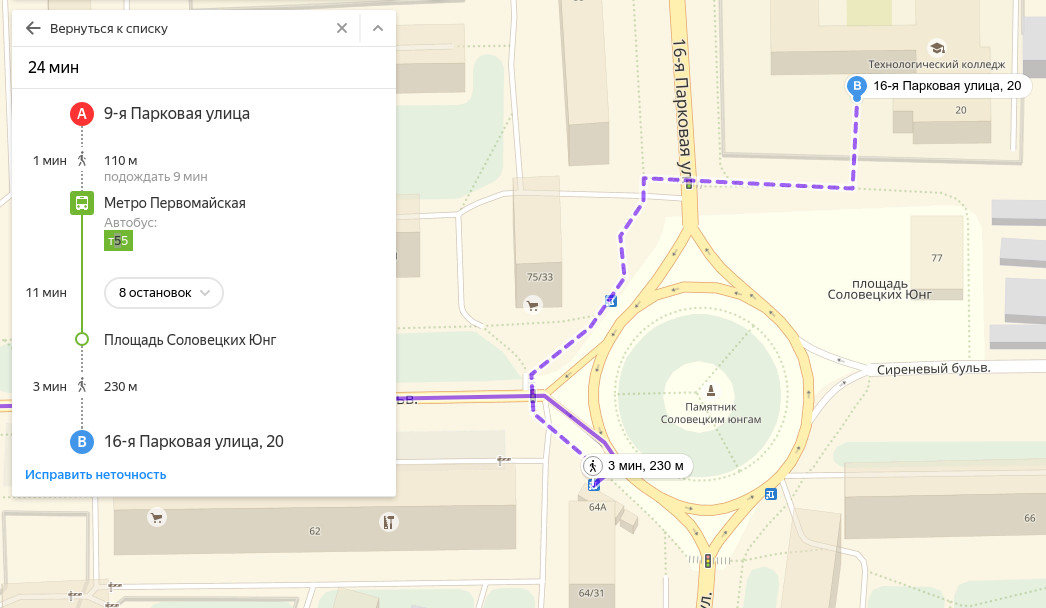Click the hardware store icon in building 62
The image size is (1046, 608).
389,522
